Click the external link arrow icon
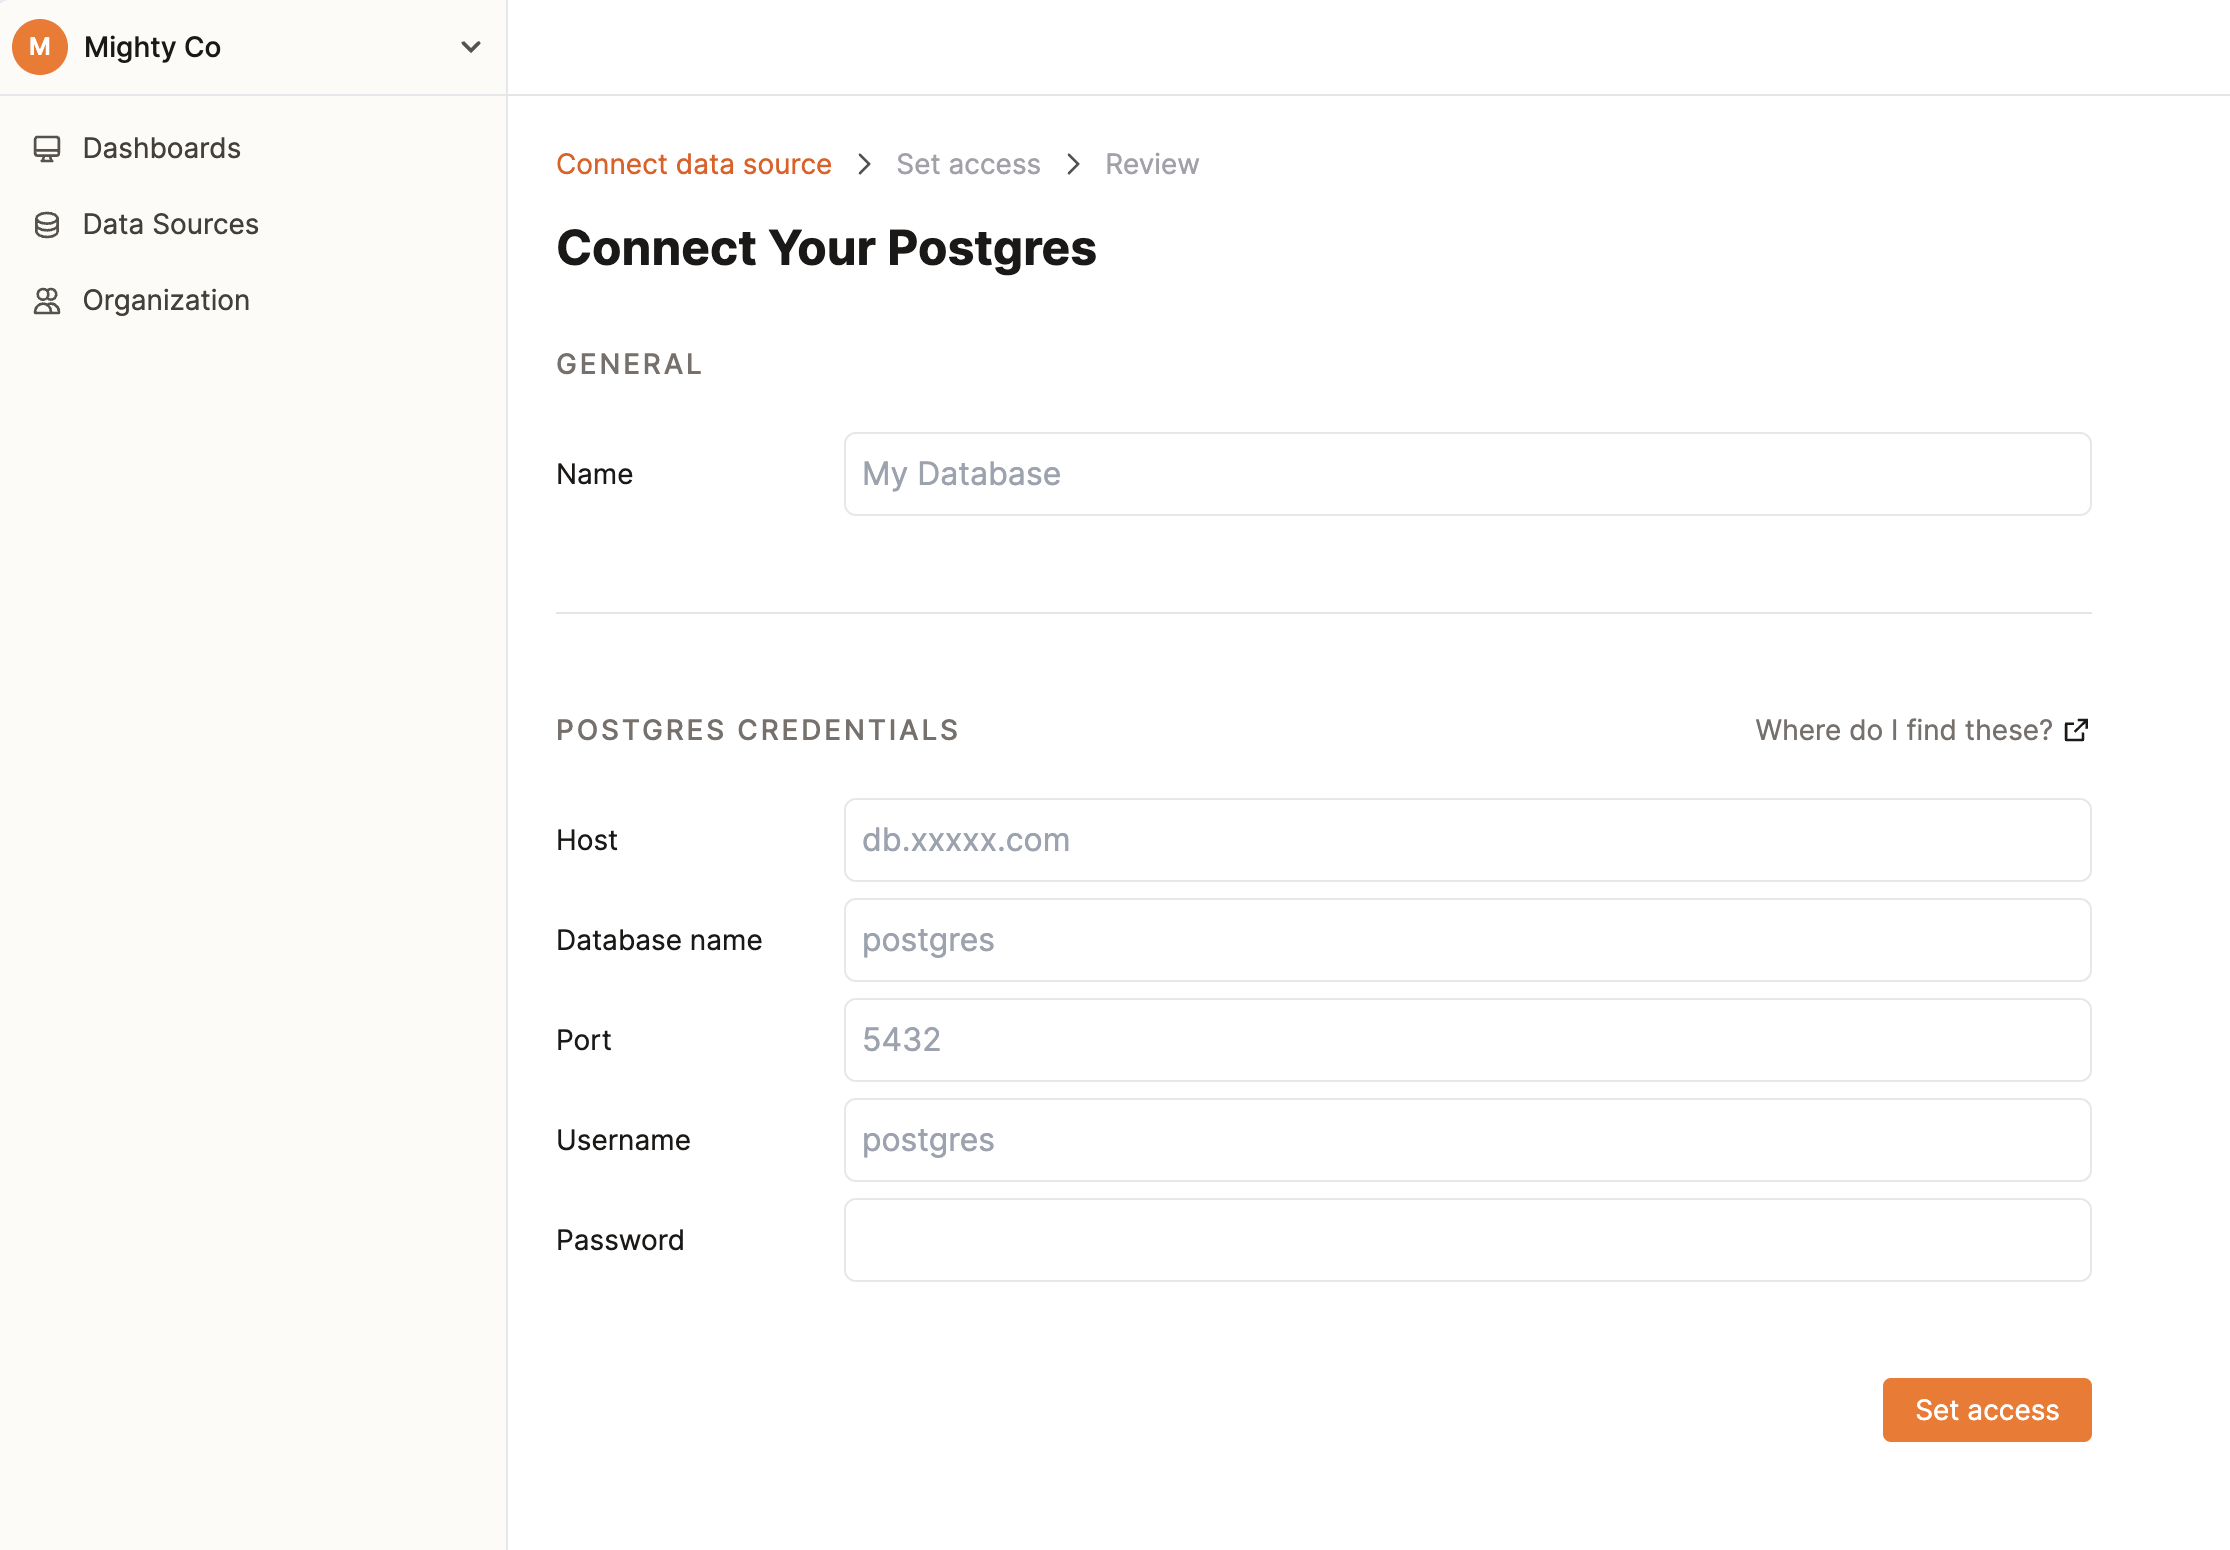Viewport: 2230px width, 1550px height. tap(2077, 730)
